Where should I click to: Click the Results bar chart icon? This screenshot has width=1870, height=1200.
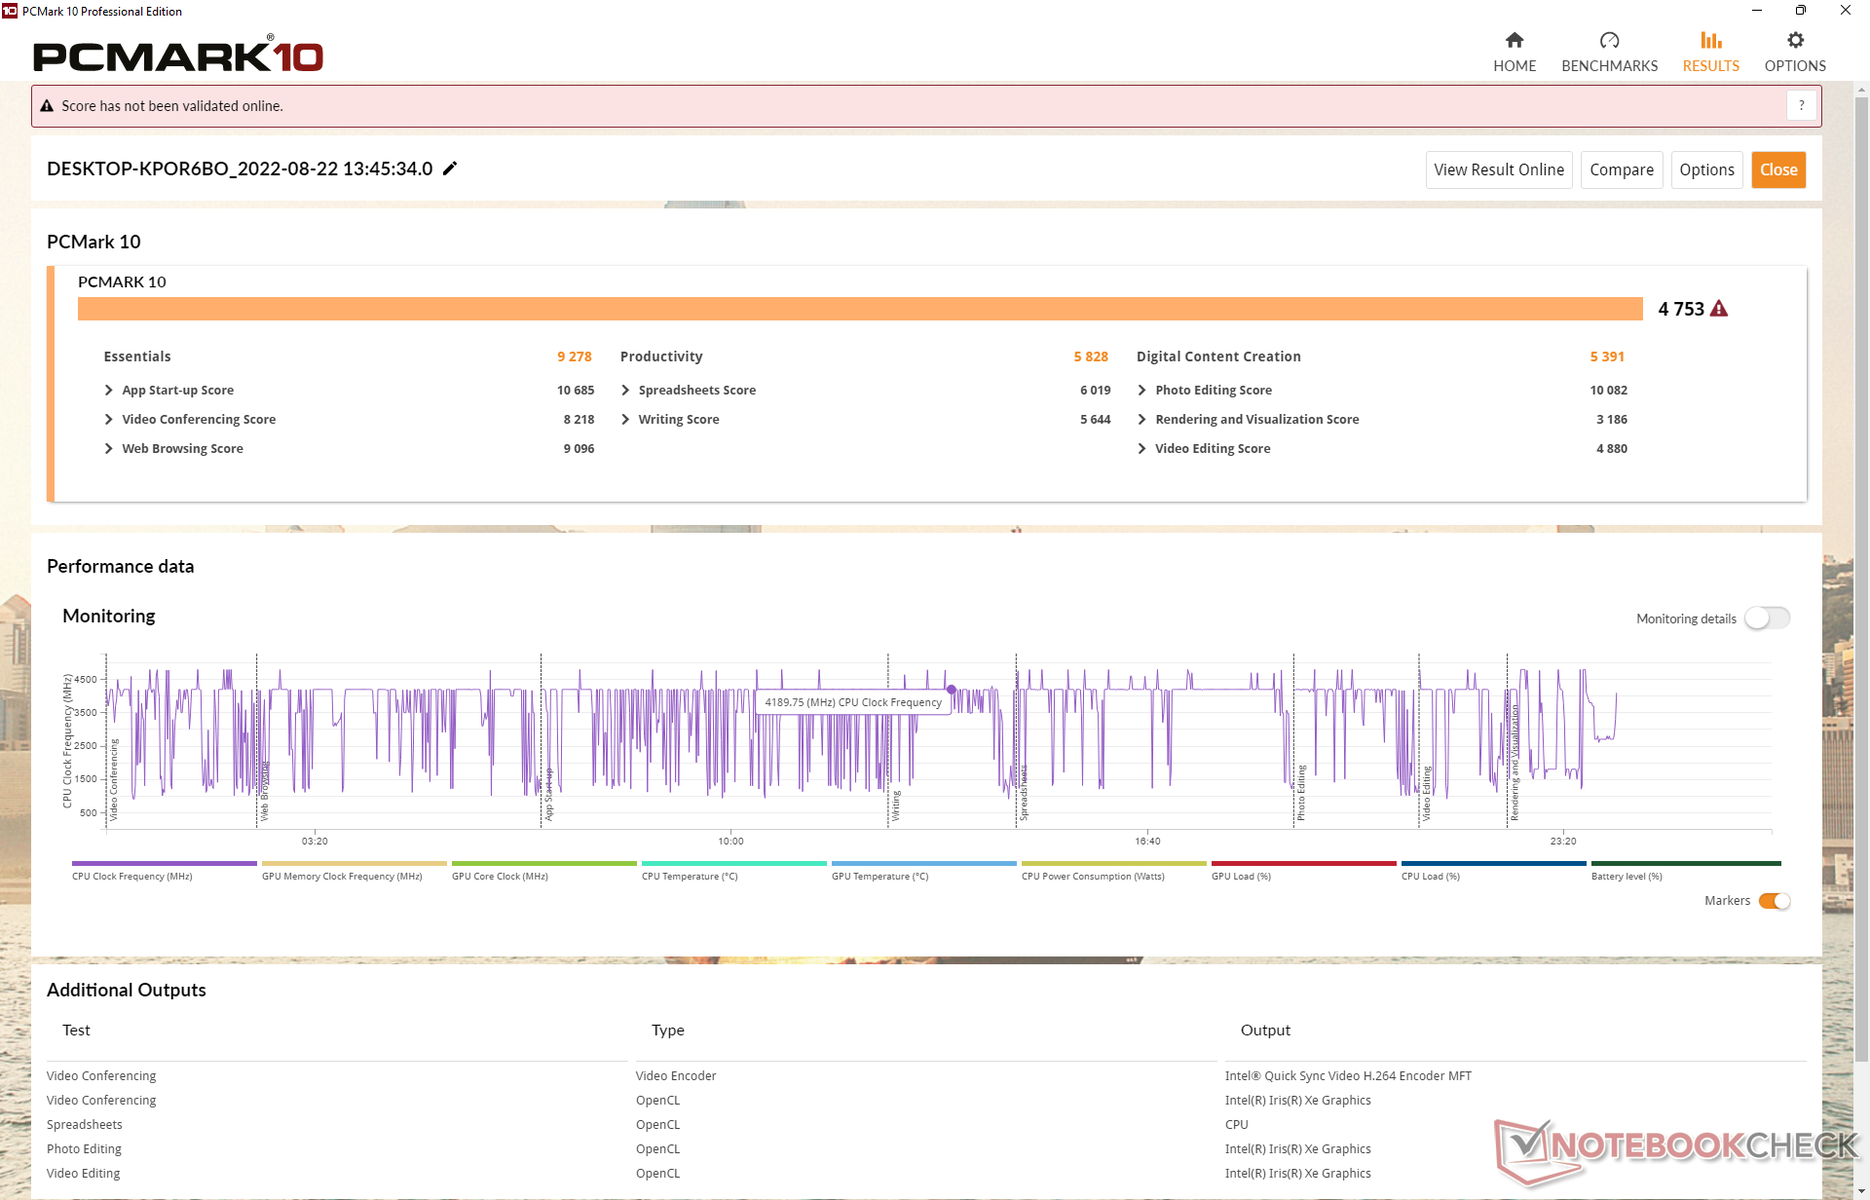1710,41
